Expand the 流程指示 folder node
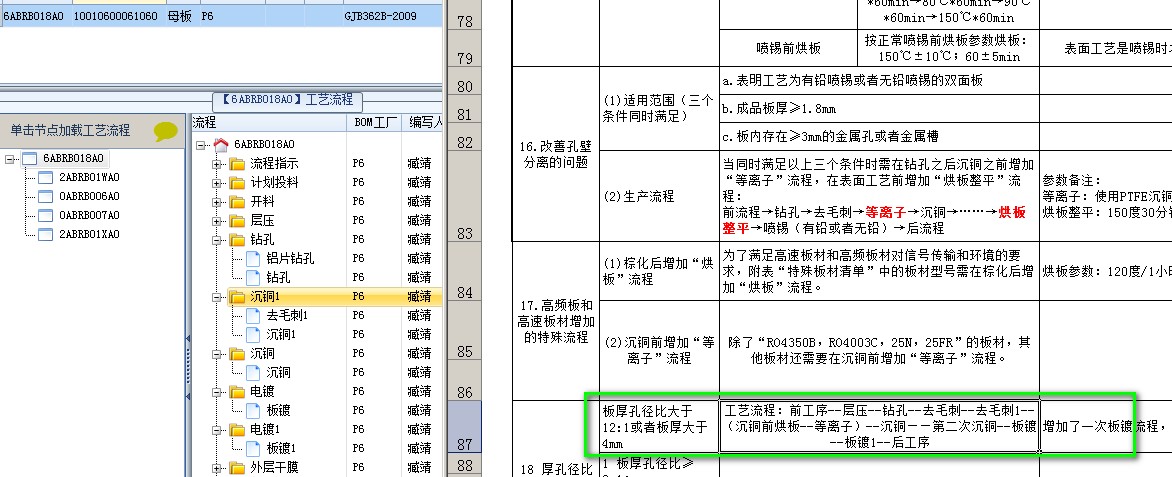The image size is (1172, 477). point(217,164)
